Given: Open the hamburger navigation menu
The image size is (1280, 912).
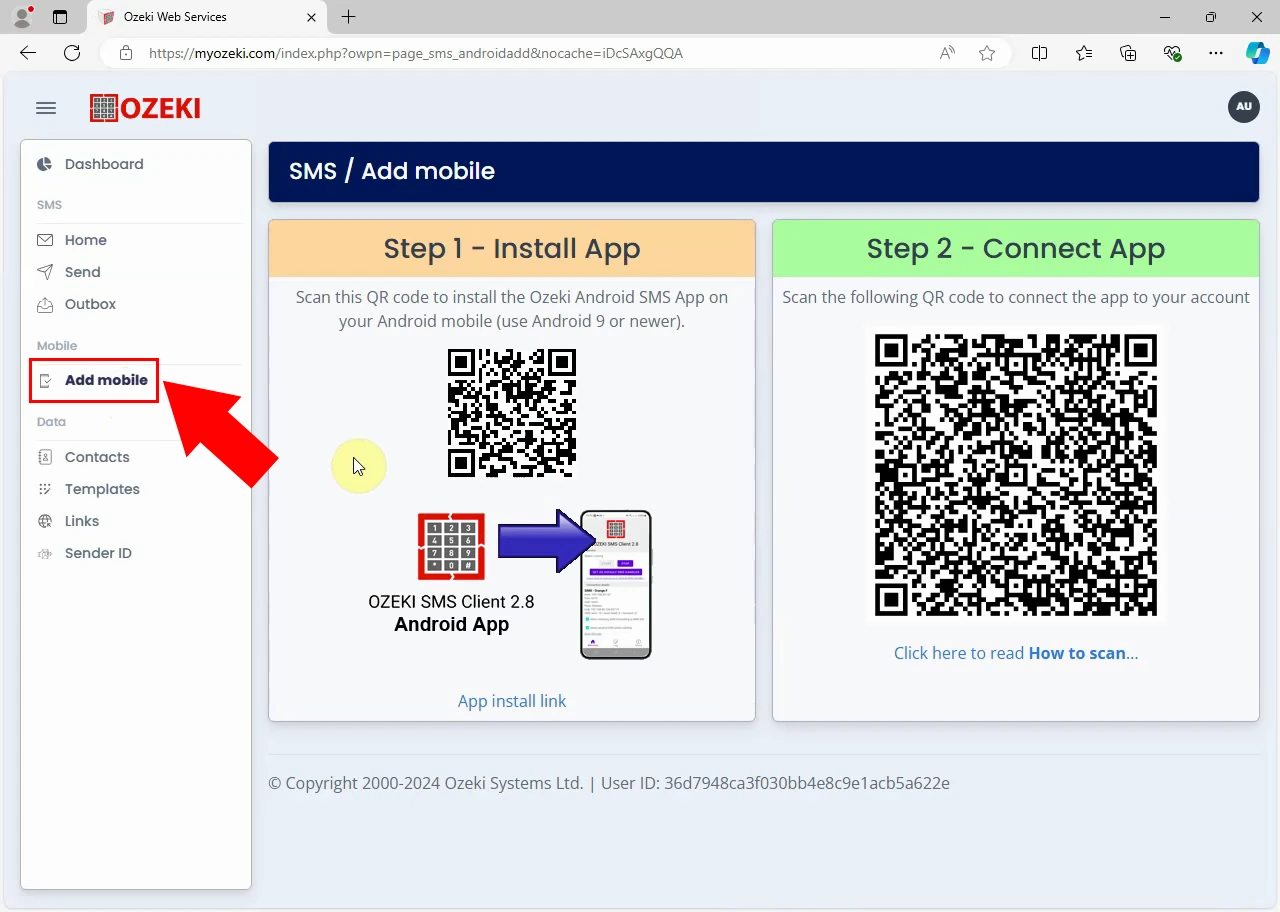Looking at the screenshot, I should click(x=46, y=108).
